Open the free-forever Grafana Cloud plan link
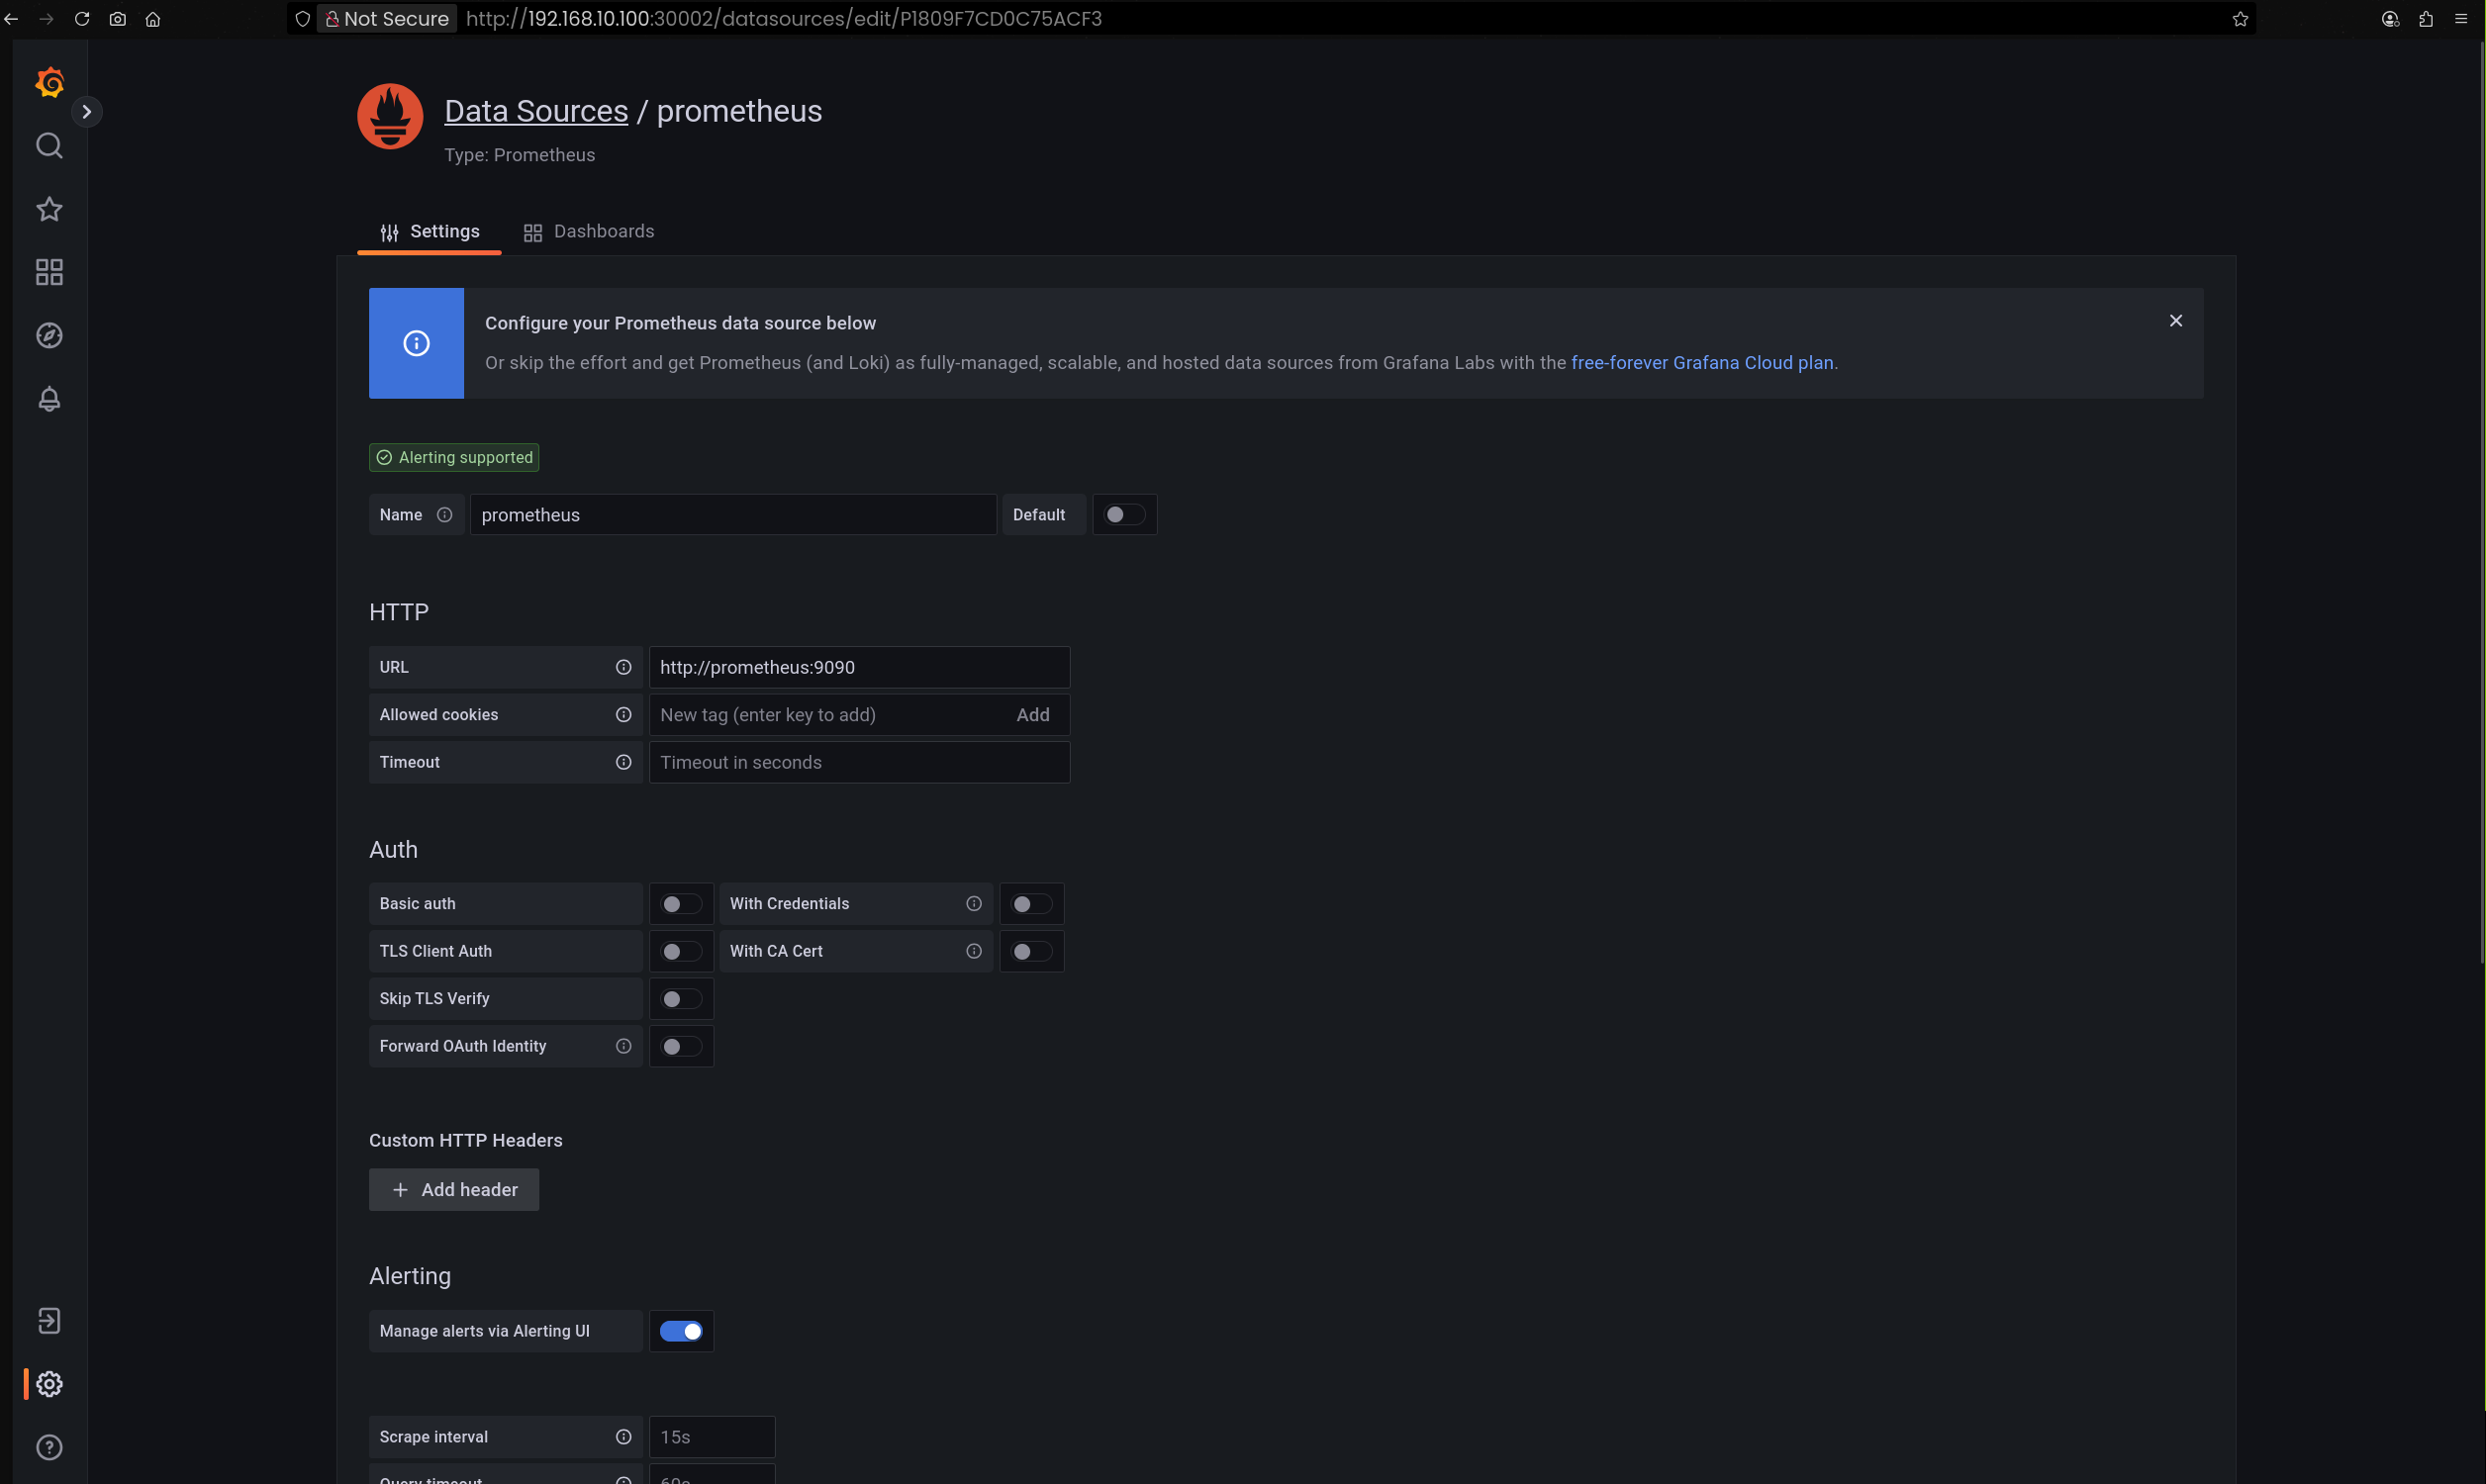The height and width of the screenshot is (1484, 2486). point(1702,363)
